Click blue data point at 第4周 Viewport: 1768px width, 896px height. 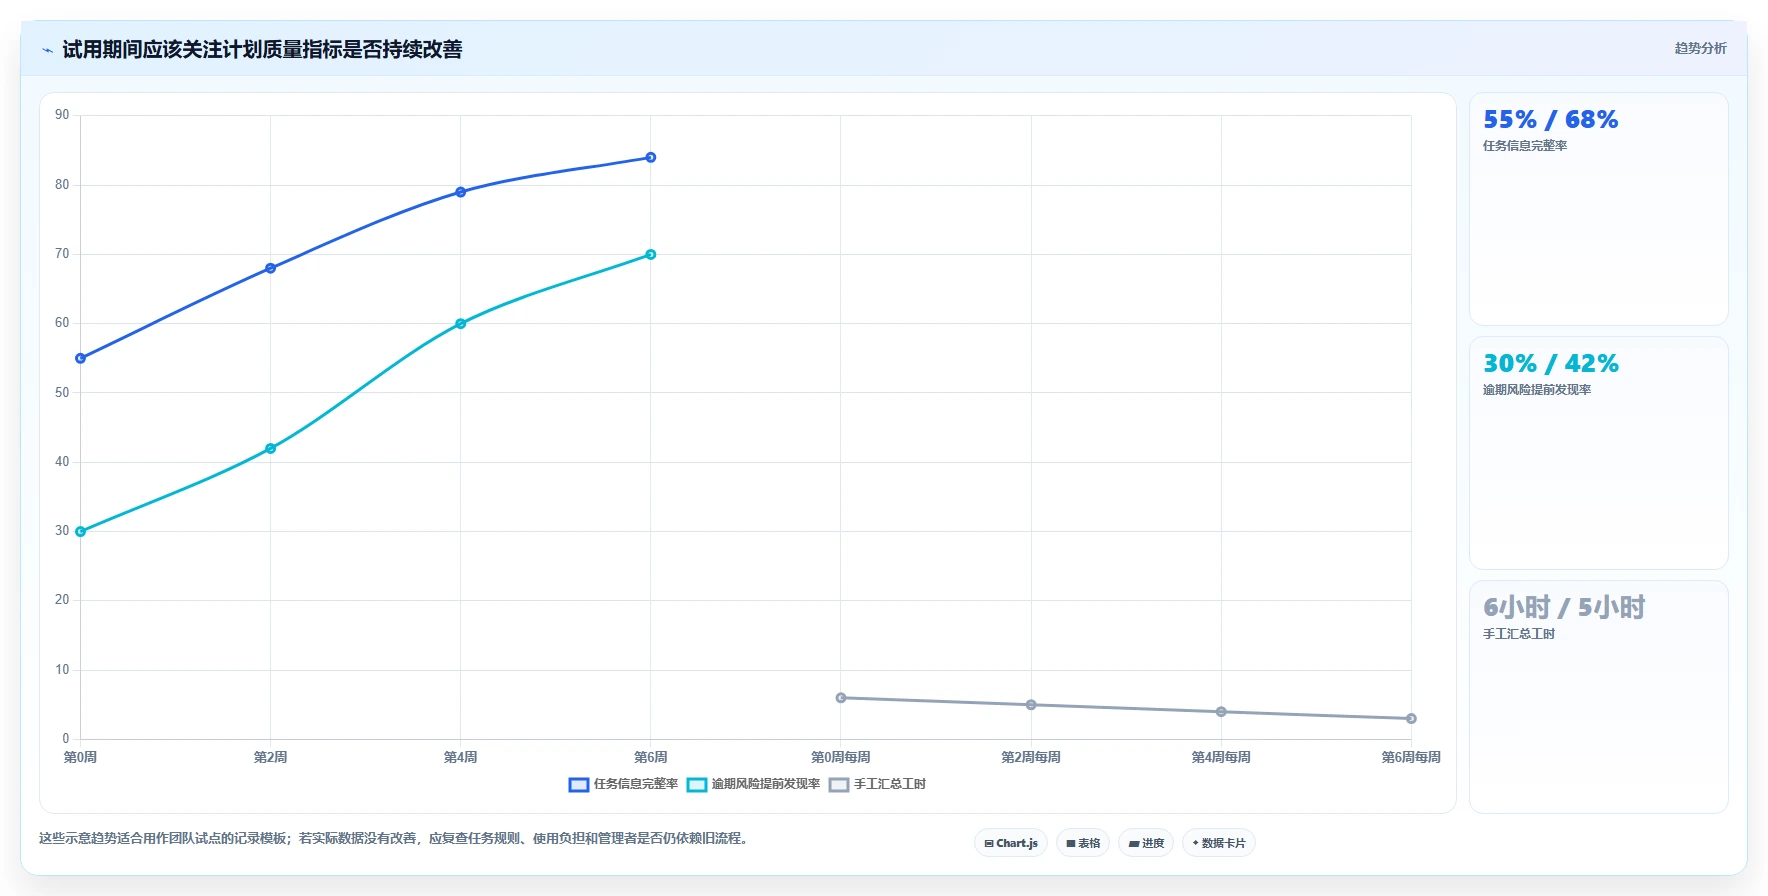461,192
